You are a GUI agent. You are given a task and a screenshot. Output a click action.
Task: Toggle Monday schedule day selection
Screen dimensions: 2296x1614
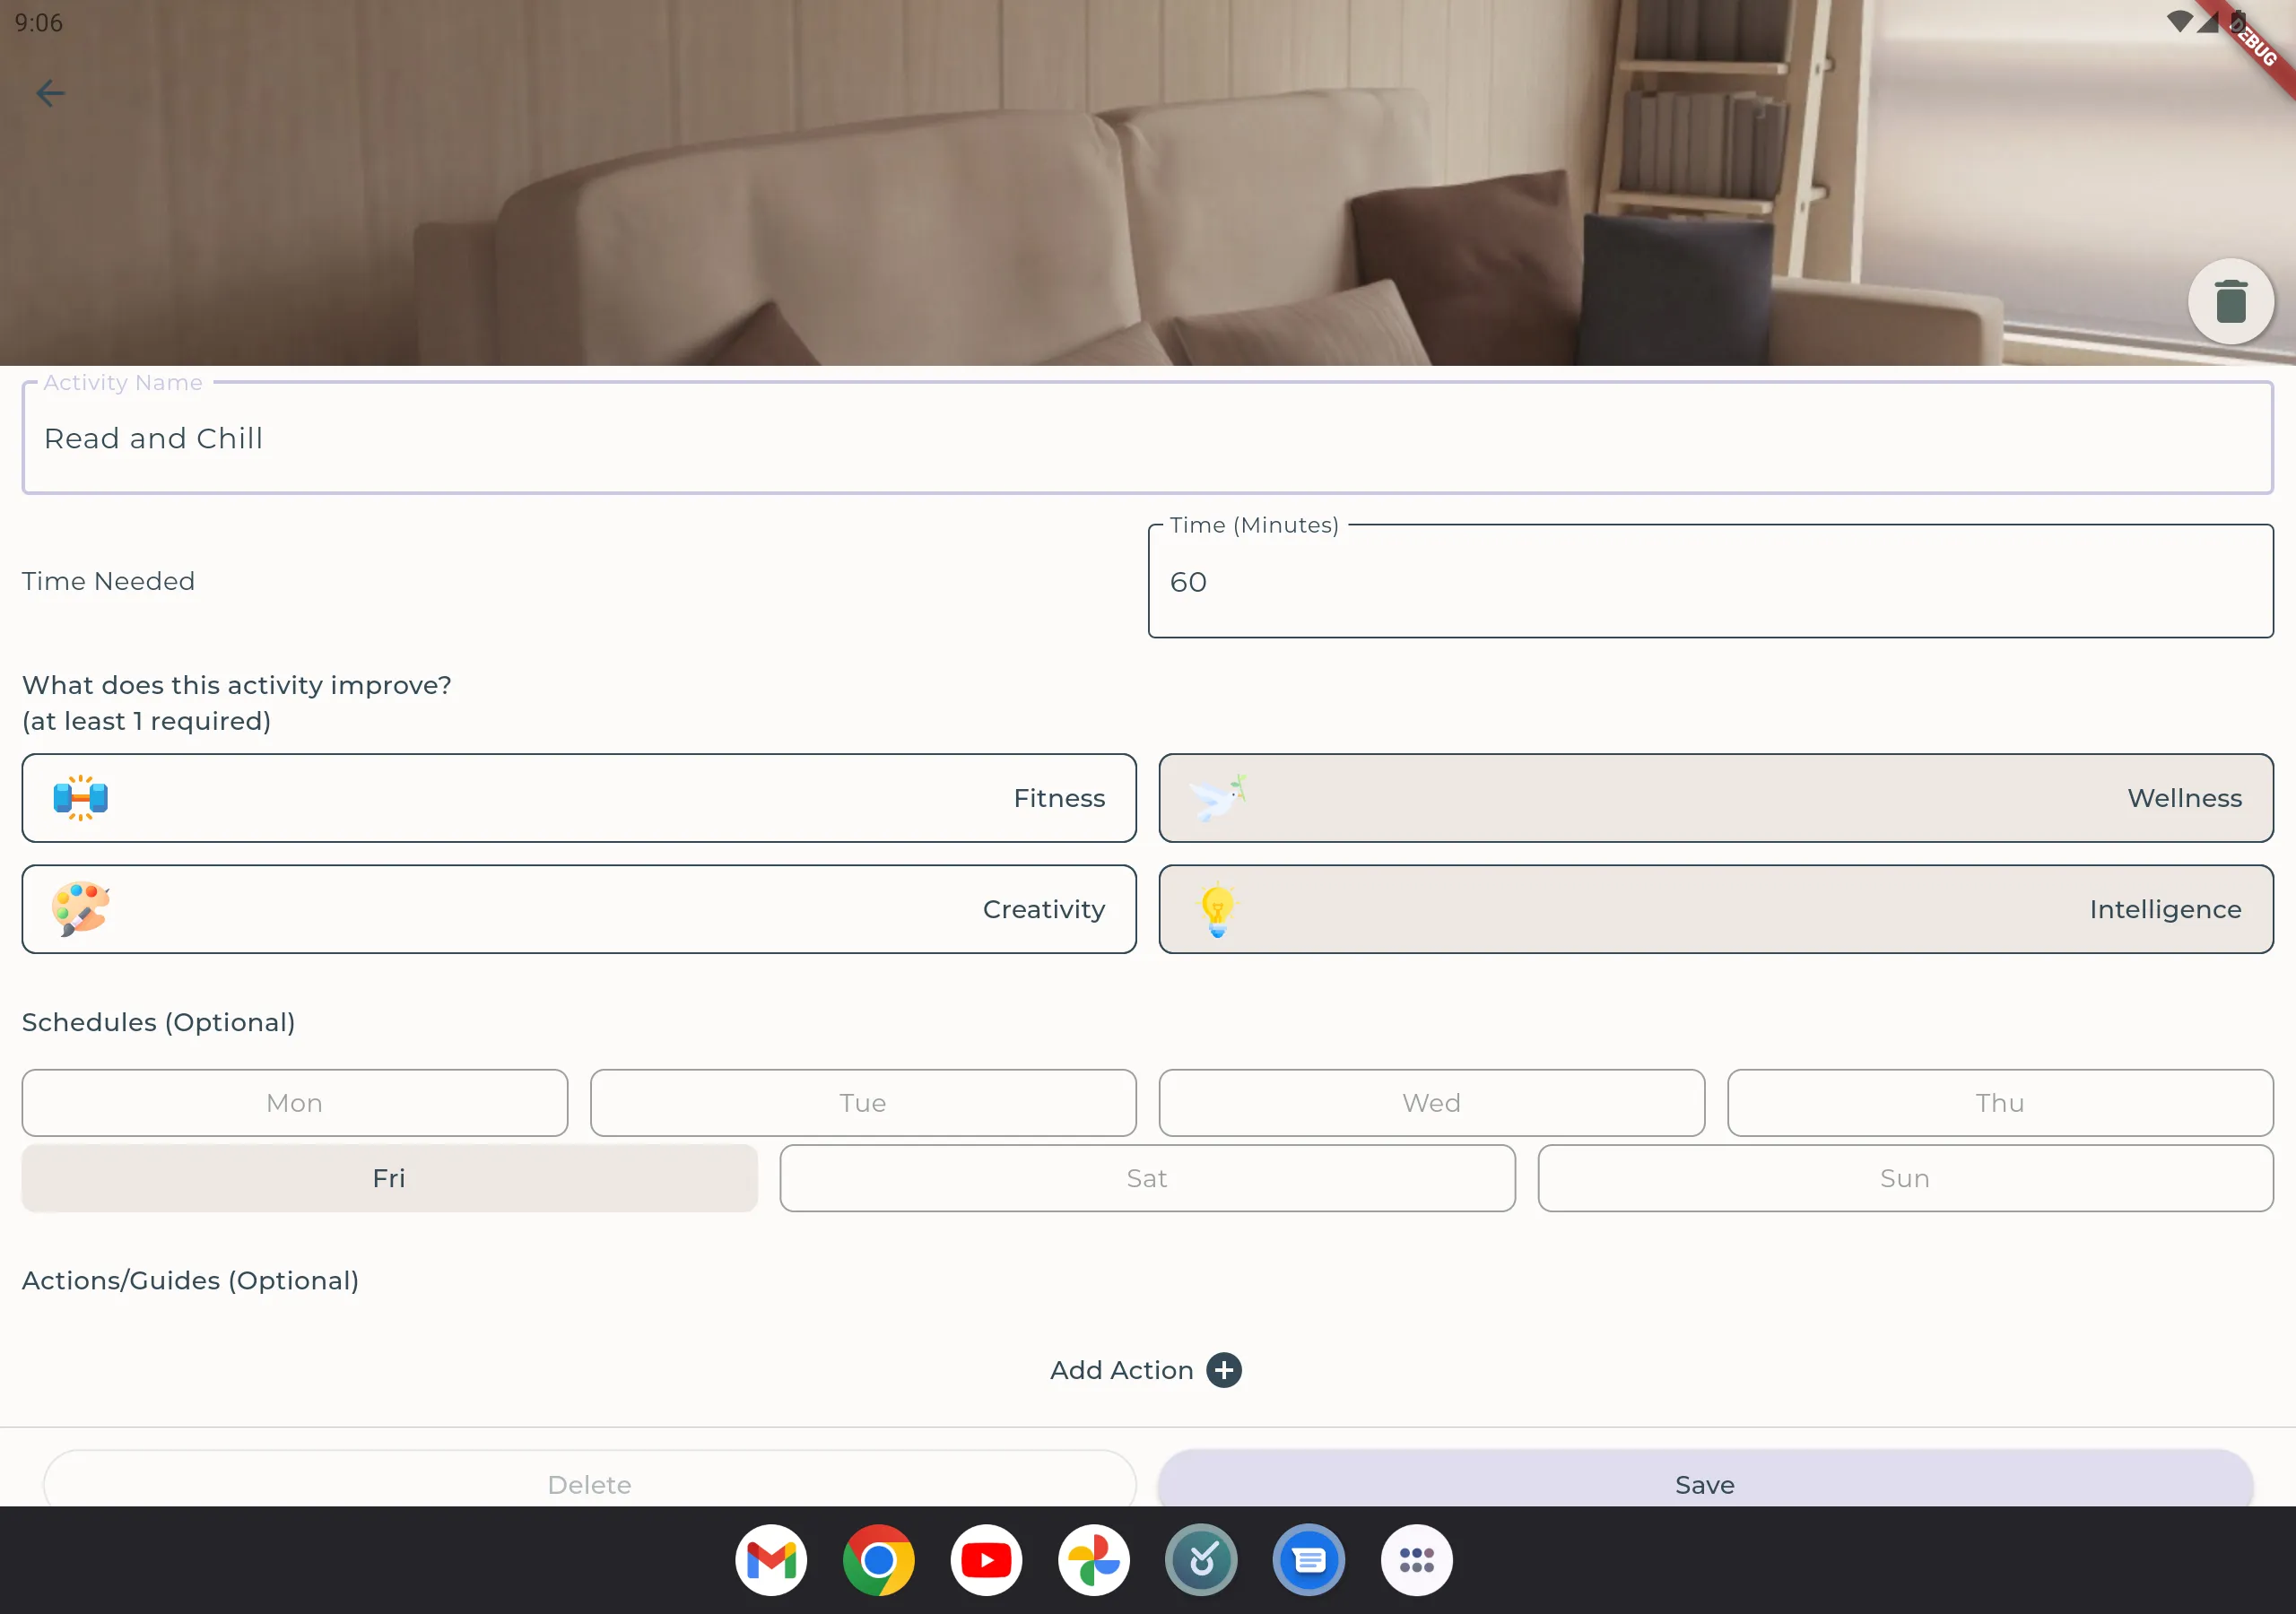tap(293, 1100)
